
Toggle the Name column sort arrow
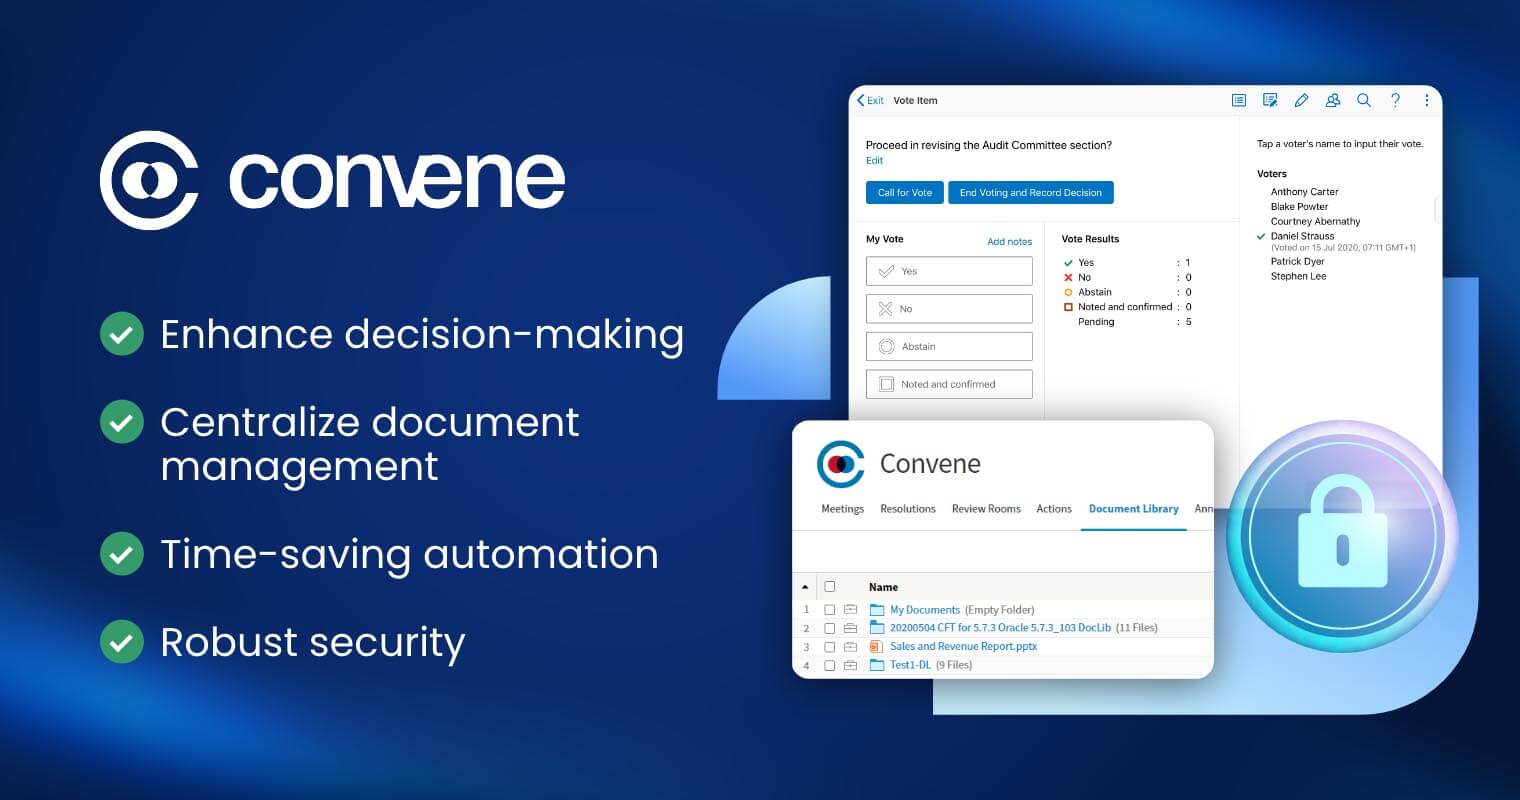click(806, 587)
